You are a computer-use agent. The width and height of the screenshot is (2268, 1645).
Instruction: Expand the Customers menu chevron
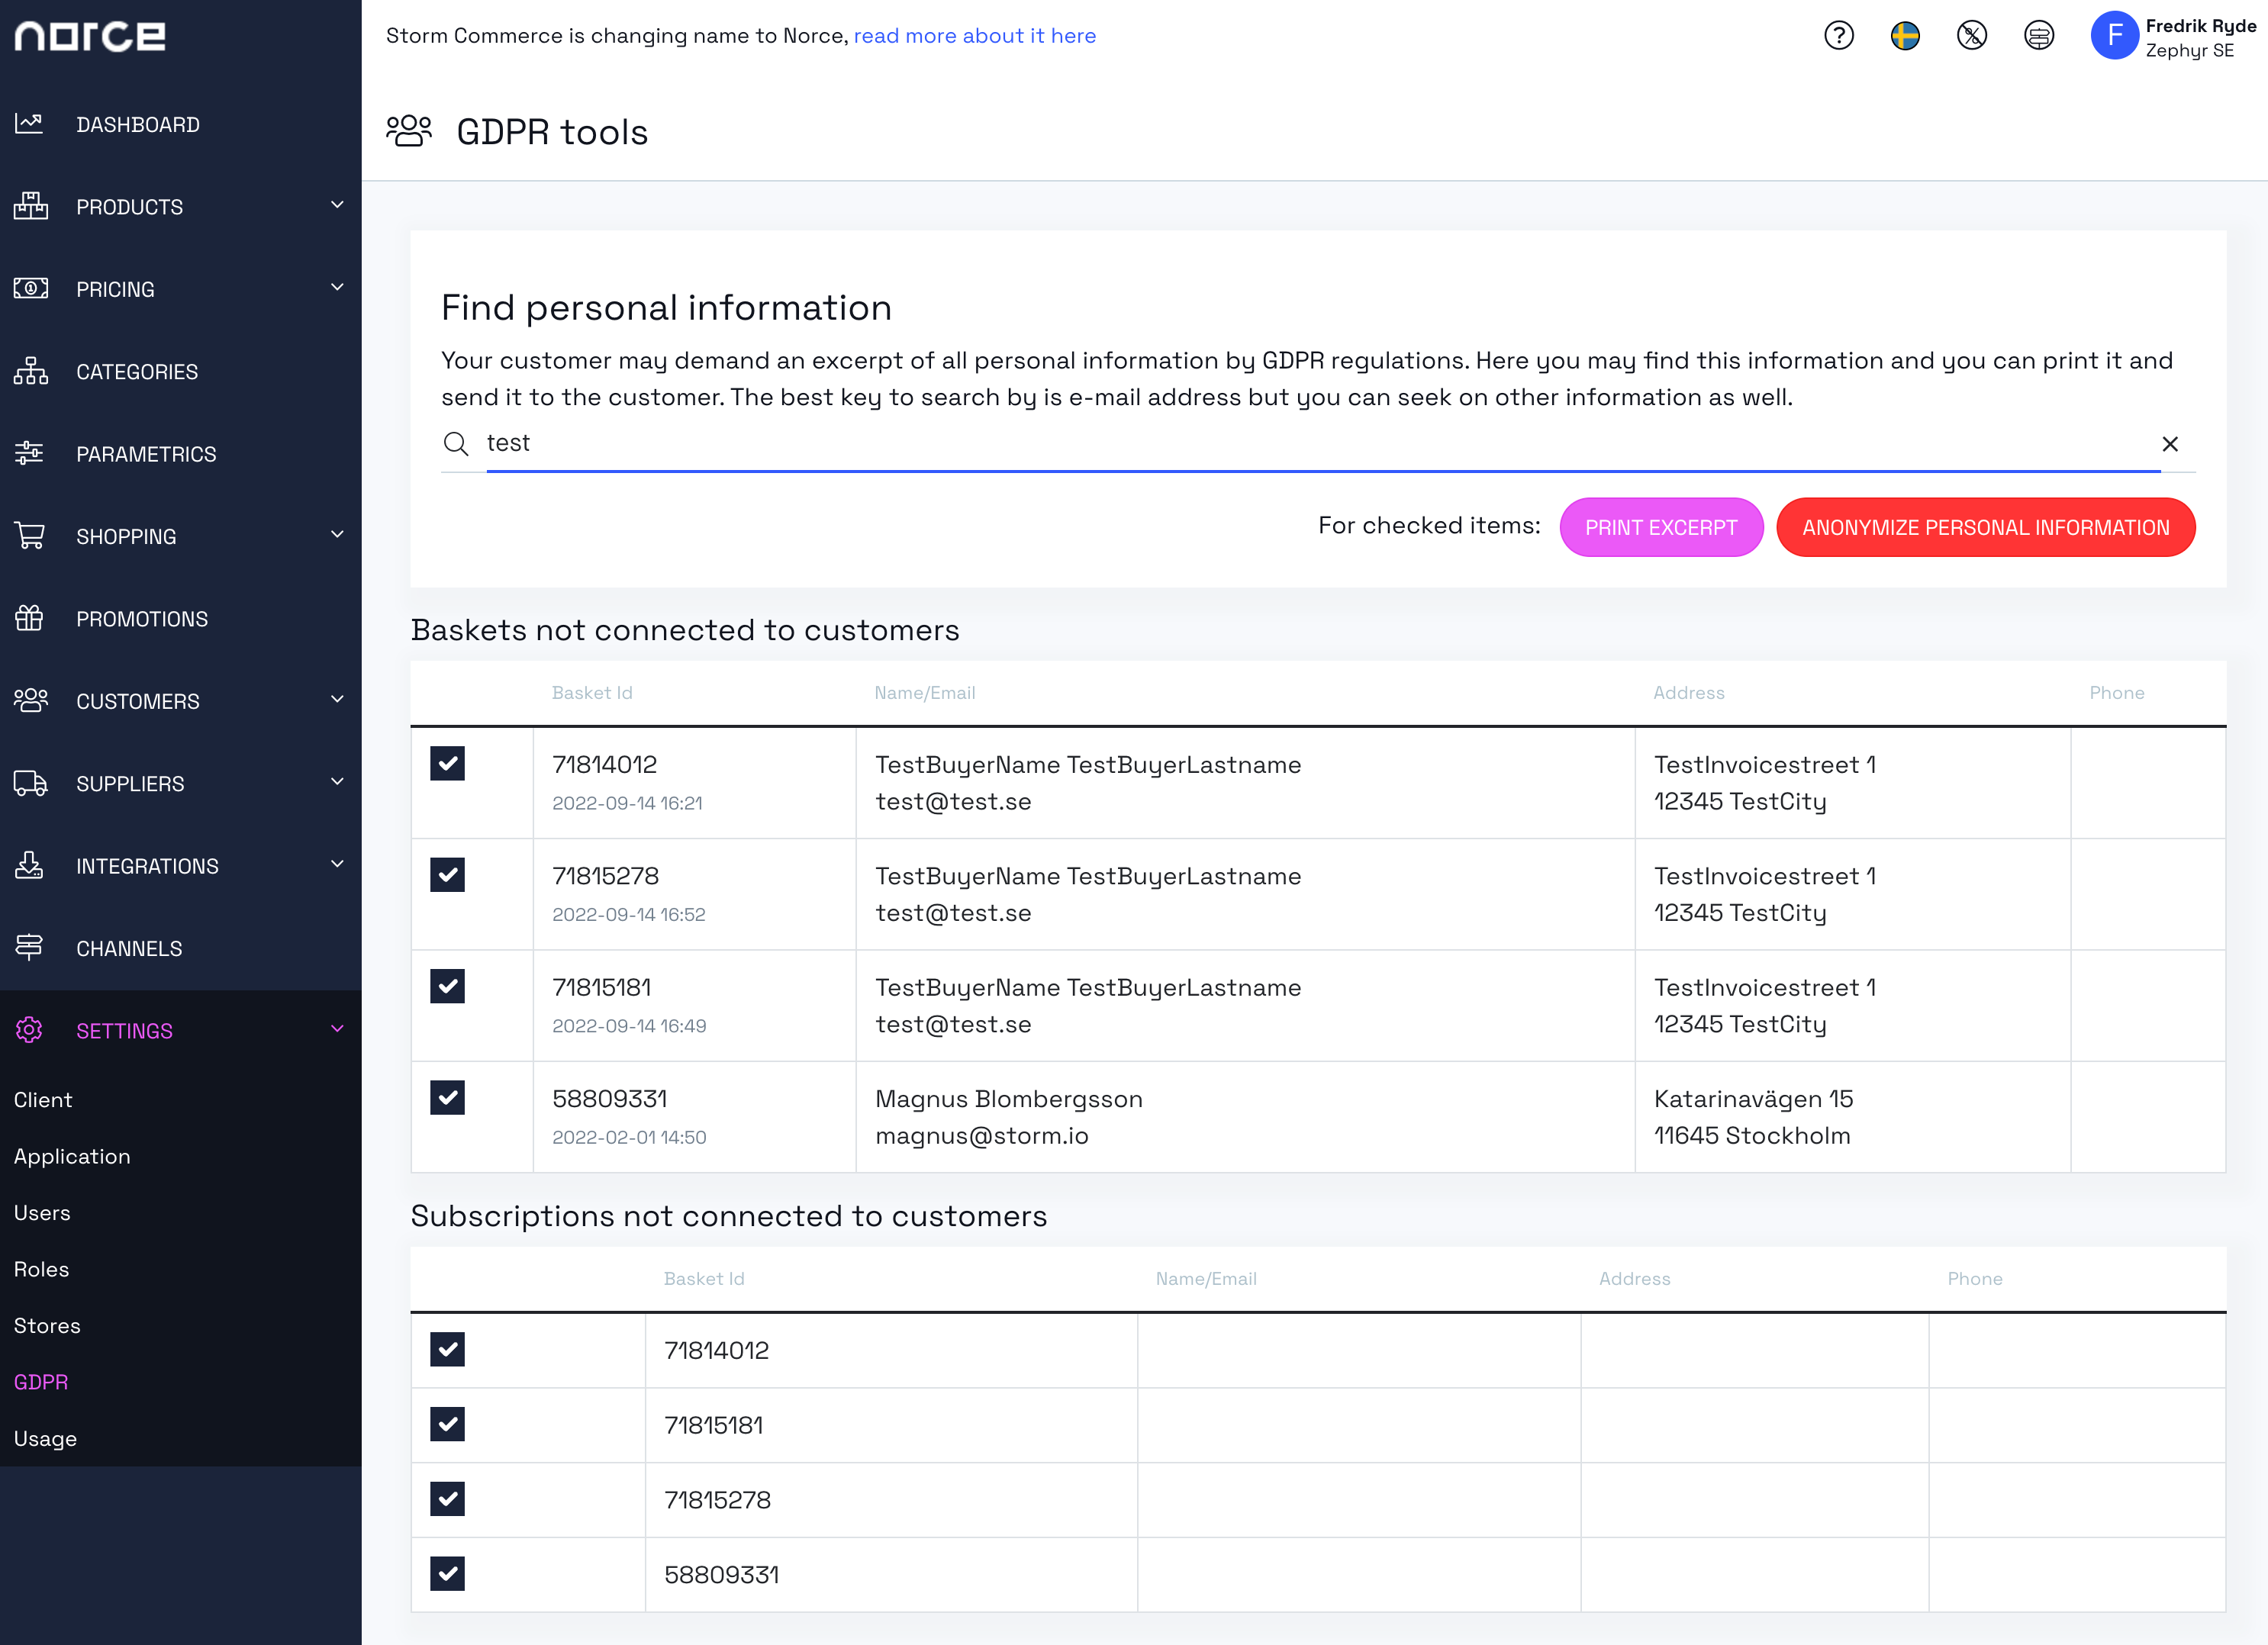click(x=337, y=699)
